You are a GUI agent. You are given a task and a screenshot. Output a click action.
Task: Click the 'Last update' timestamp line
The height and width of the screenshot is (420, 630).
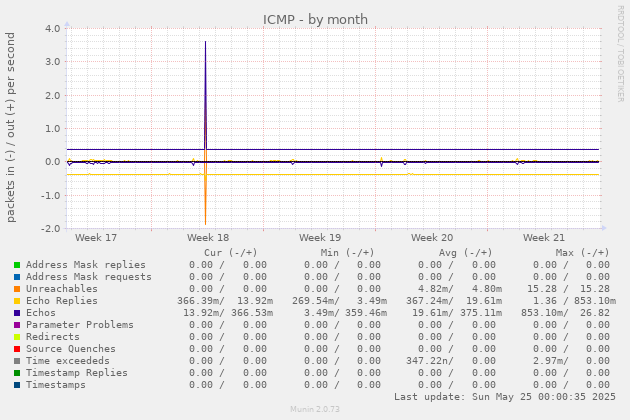[505, 397]
